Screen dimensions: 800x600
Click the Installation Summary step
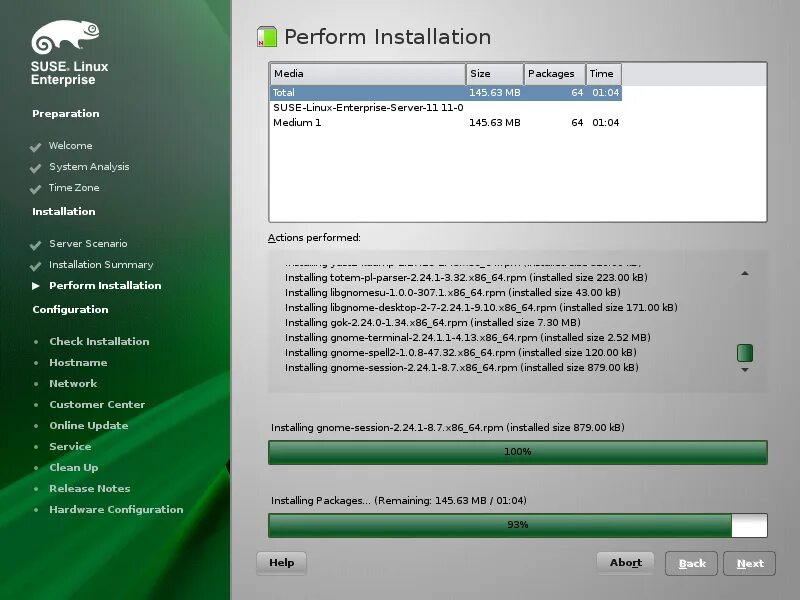point(101,264)
